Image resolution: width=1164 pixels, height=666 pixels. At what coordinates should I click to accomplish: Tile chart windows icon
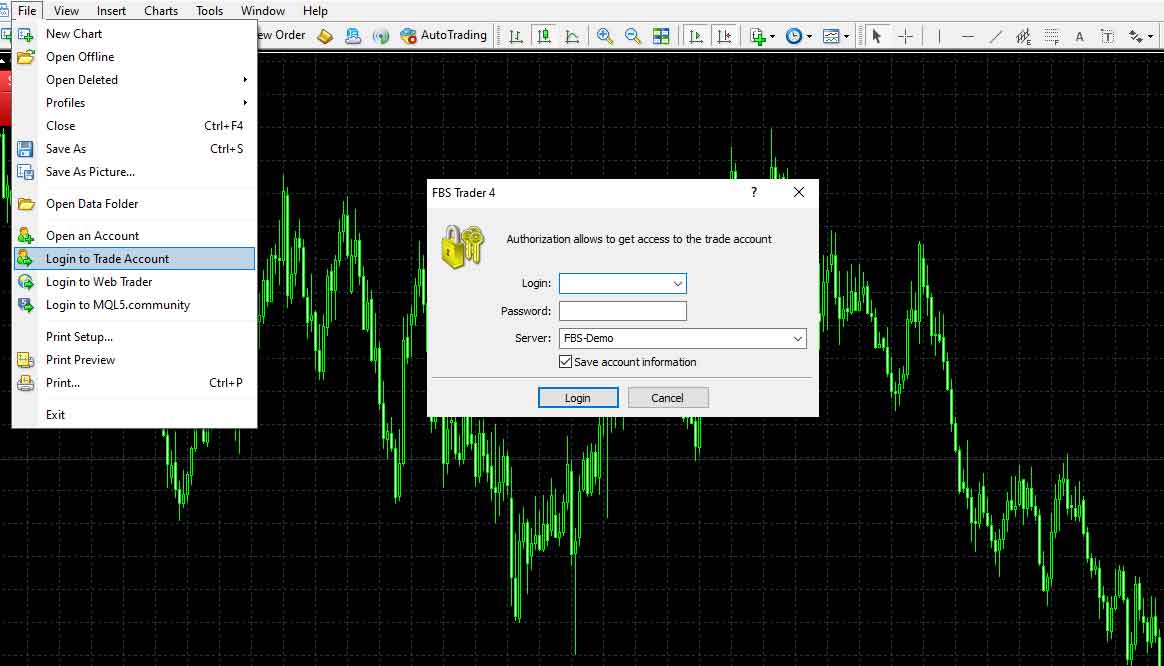click(x=661, y=36)
